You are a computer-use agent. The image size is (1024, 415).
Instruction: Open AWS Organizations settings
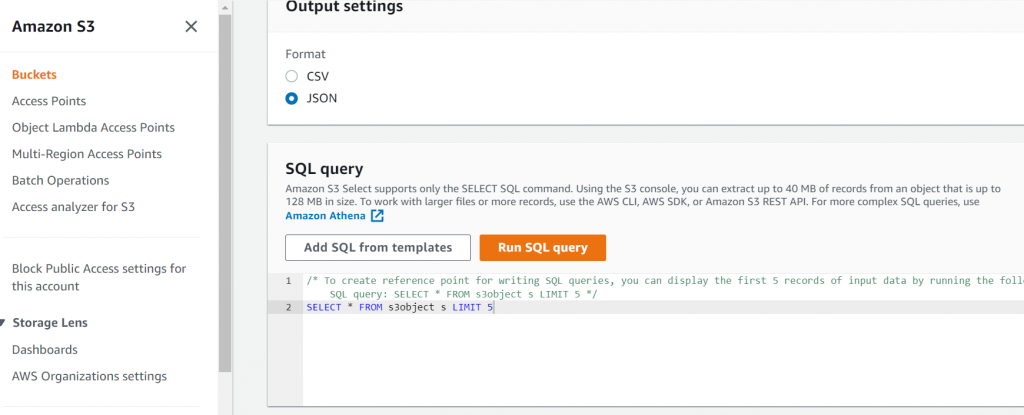pyautogui.click(x=89, y=376)
